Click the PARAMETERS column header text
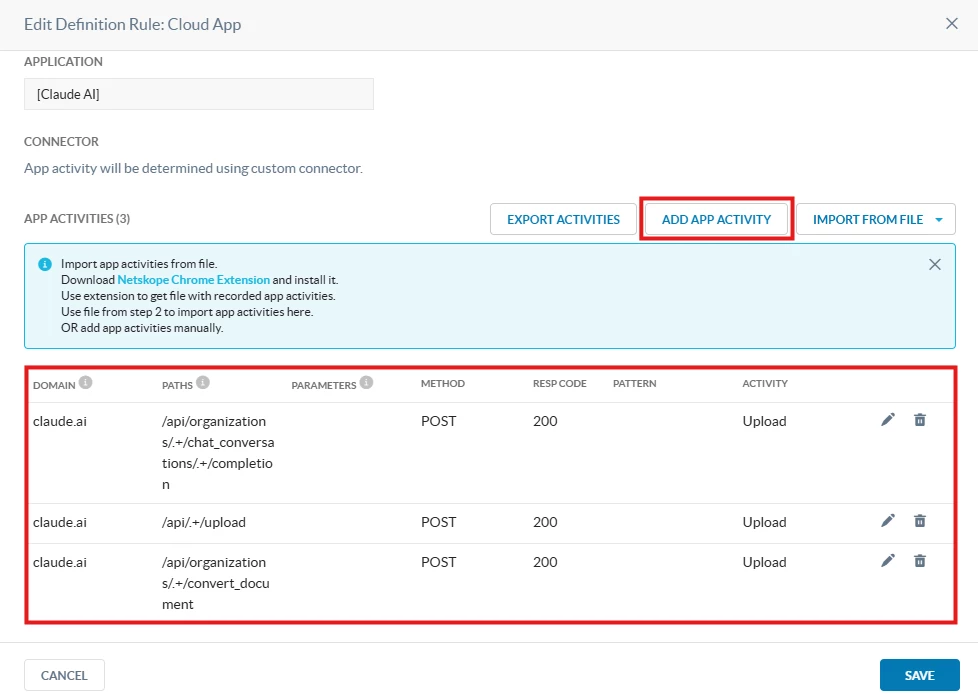Image resolution: width=978 pixels, height=694 pixels. pyautogui.click(x=324, y=385)
